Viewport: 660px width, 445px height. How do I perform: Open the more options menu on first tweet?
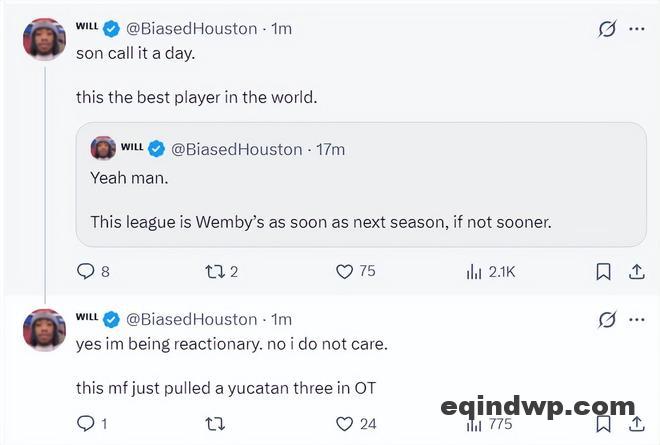click(637, 29)
